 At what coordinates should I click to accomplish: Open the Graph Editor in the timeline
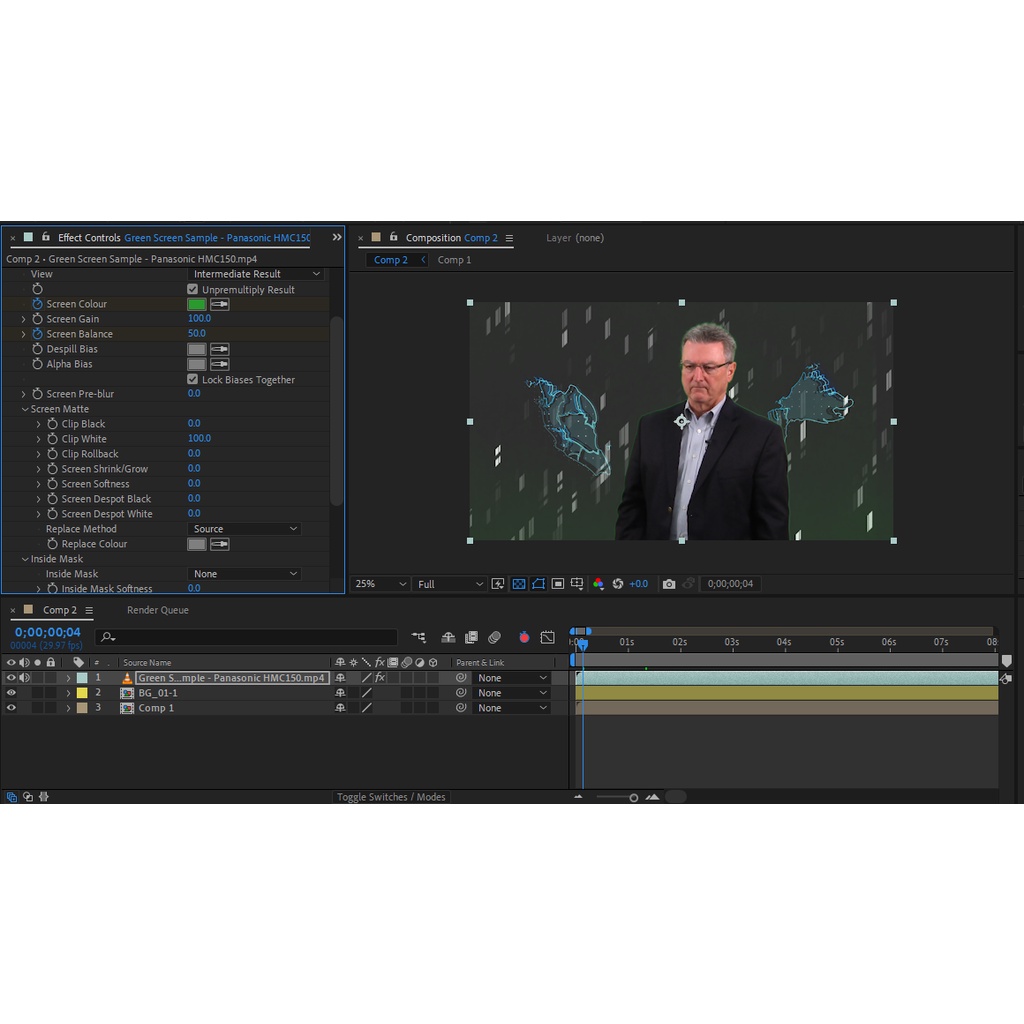(x=547, y=637)
